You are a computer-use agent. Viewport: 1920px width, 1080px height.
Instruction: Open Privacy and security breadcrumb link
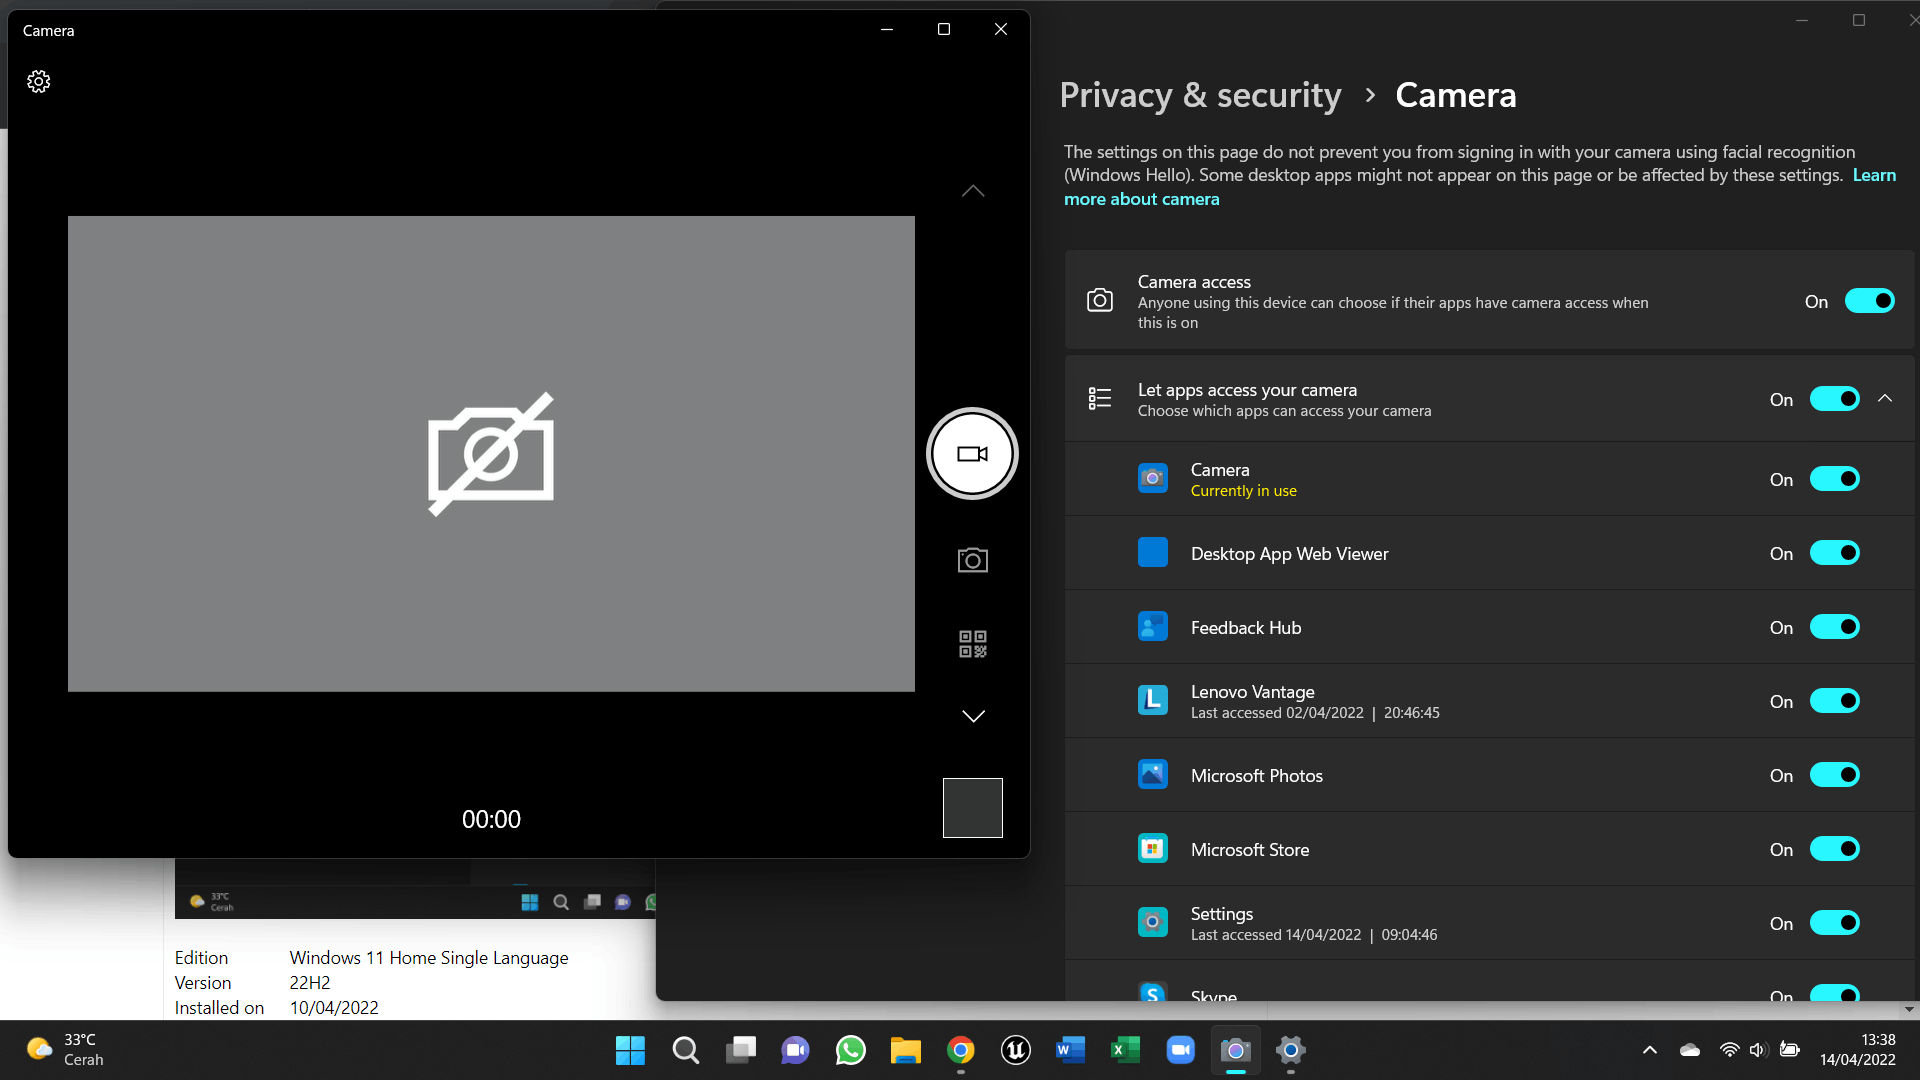pyautogui.click(x=1201, y=94)
